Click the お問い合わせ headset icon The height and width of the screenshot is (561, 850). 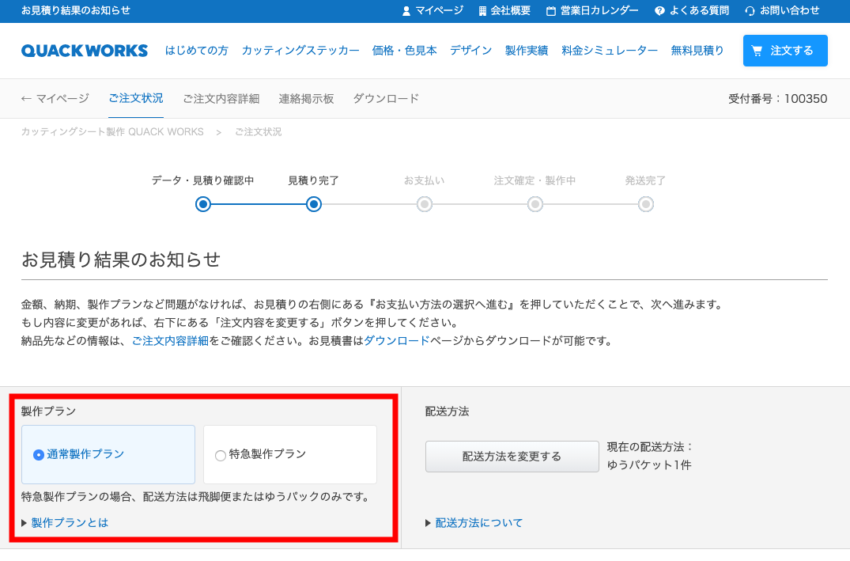click(x=750, y=11)
